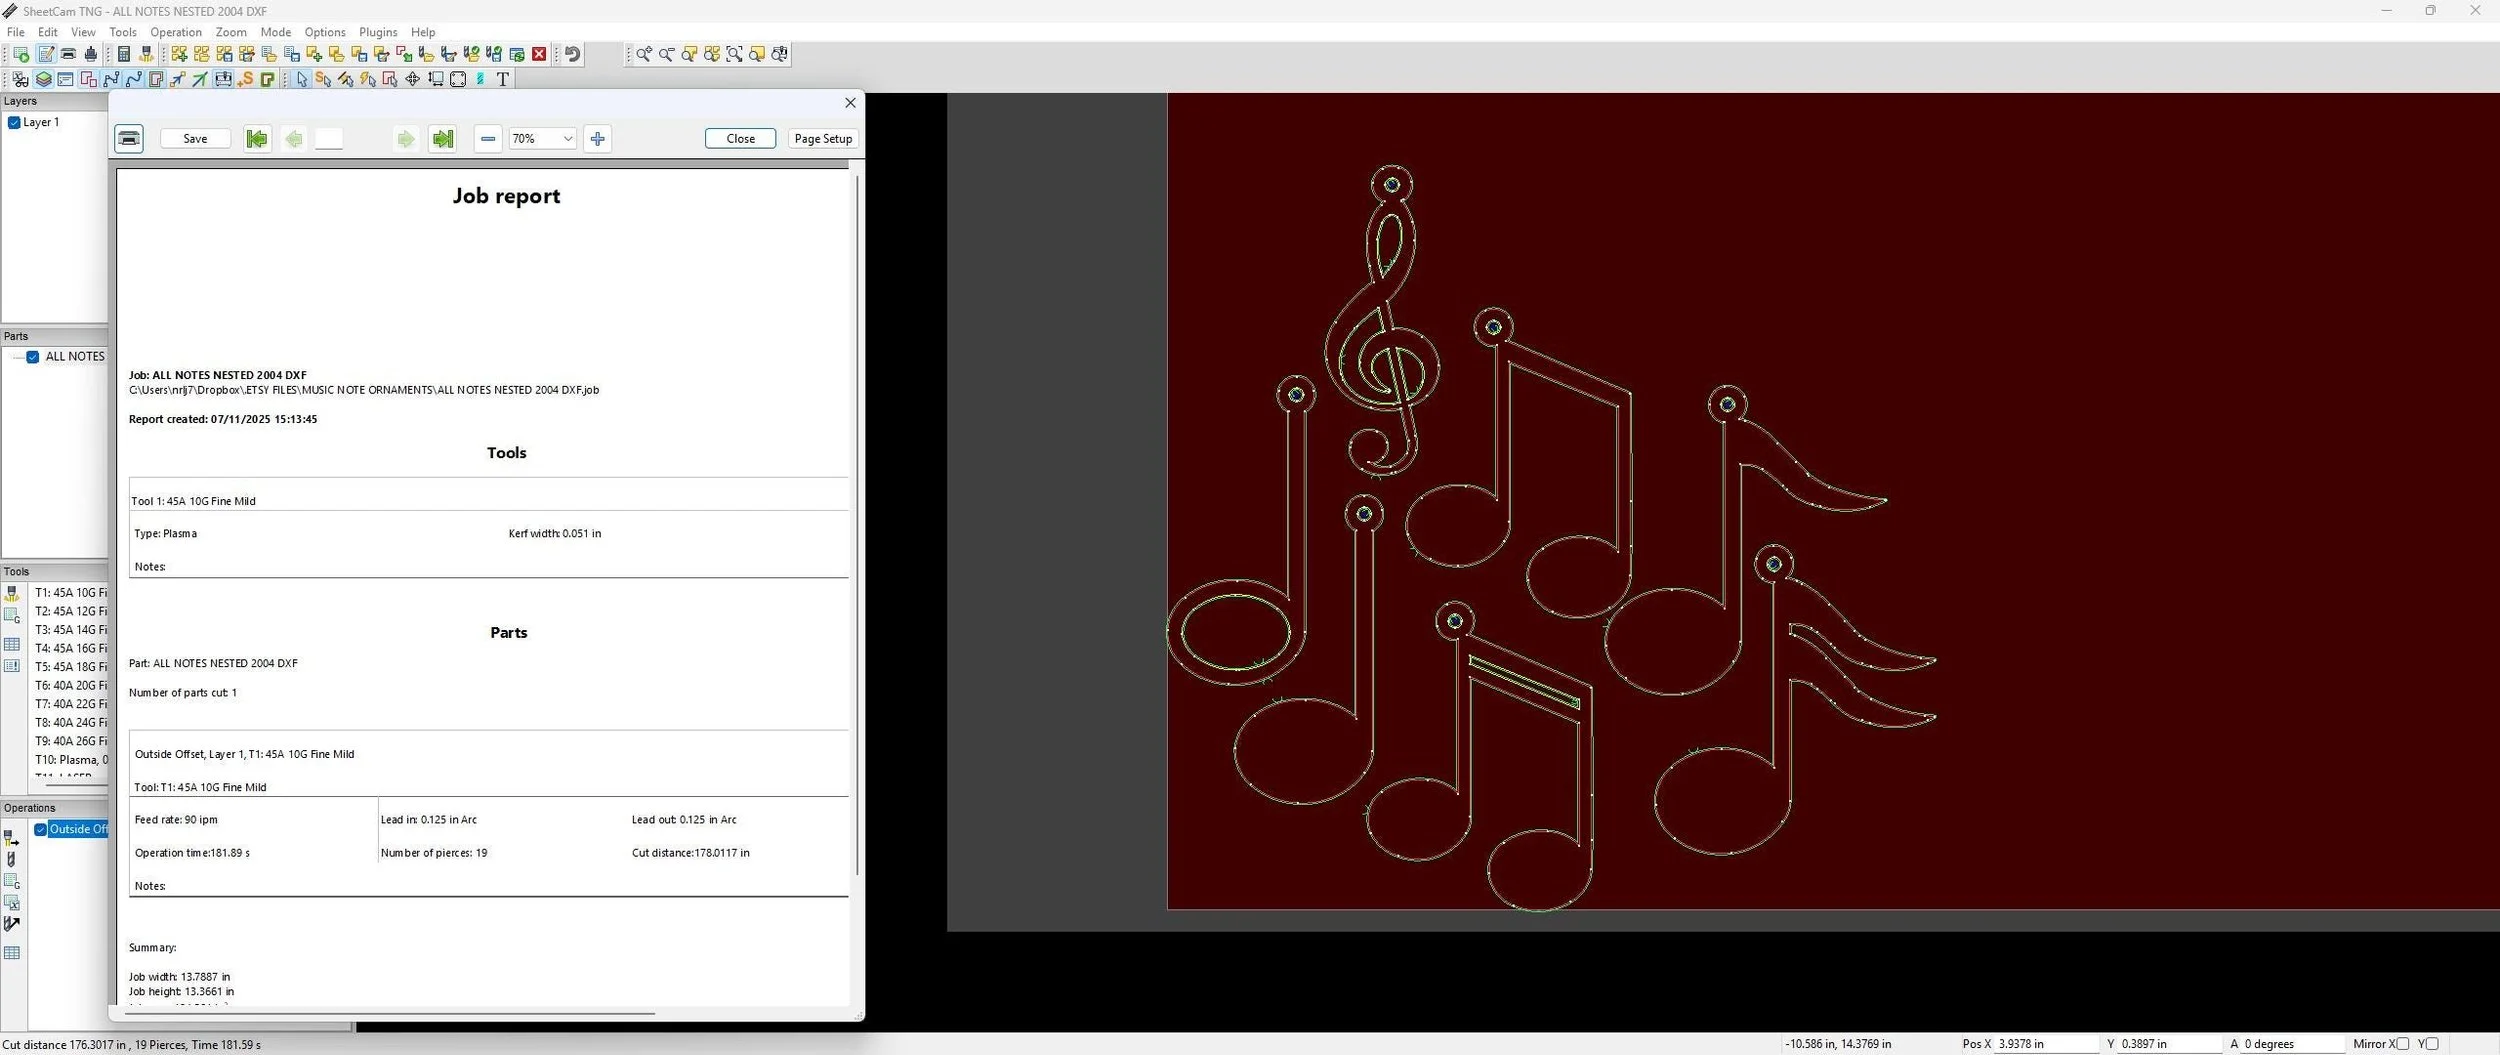This screenshot has height=1055, width=2500.
Task: Select the arrow pointer edit tool
Action: (x=302, y=79)
